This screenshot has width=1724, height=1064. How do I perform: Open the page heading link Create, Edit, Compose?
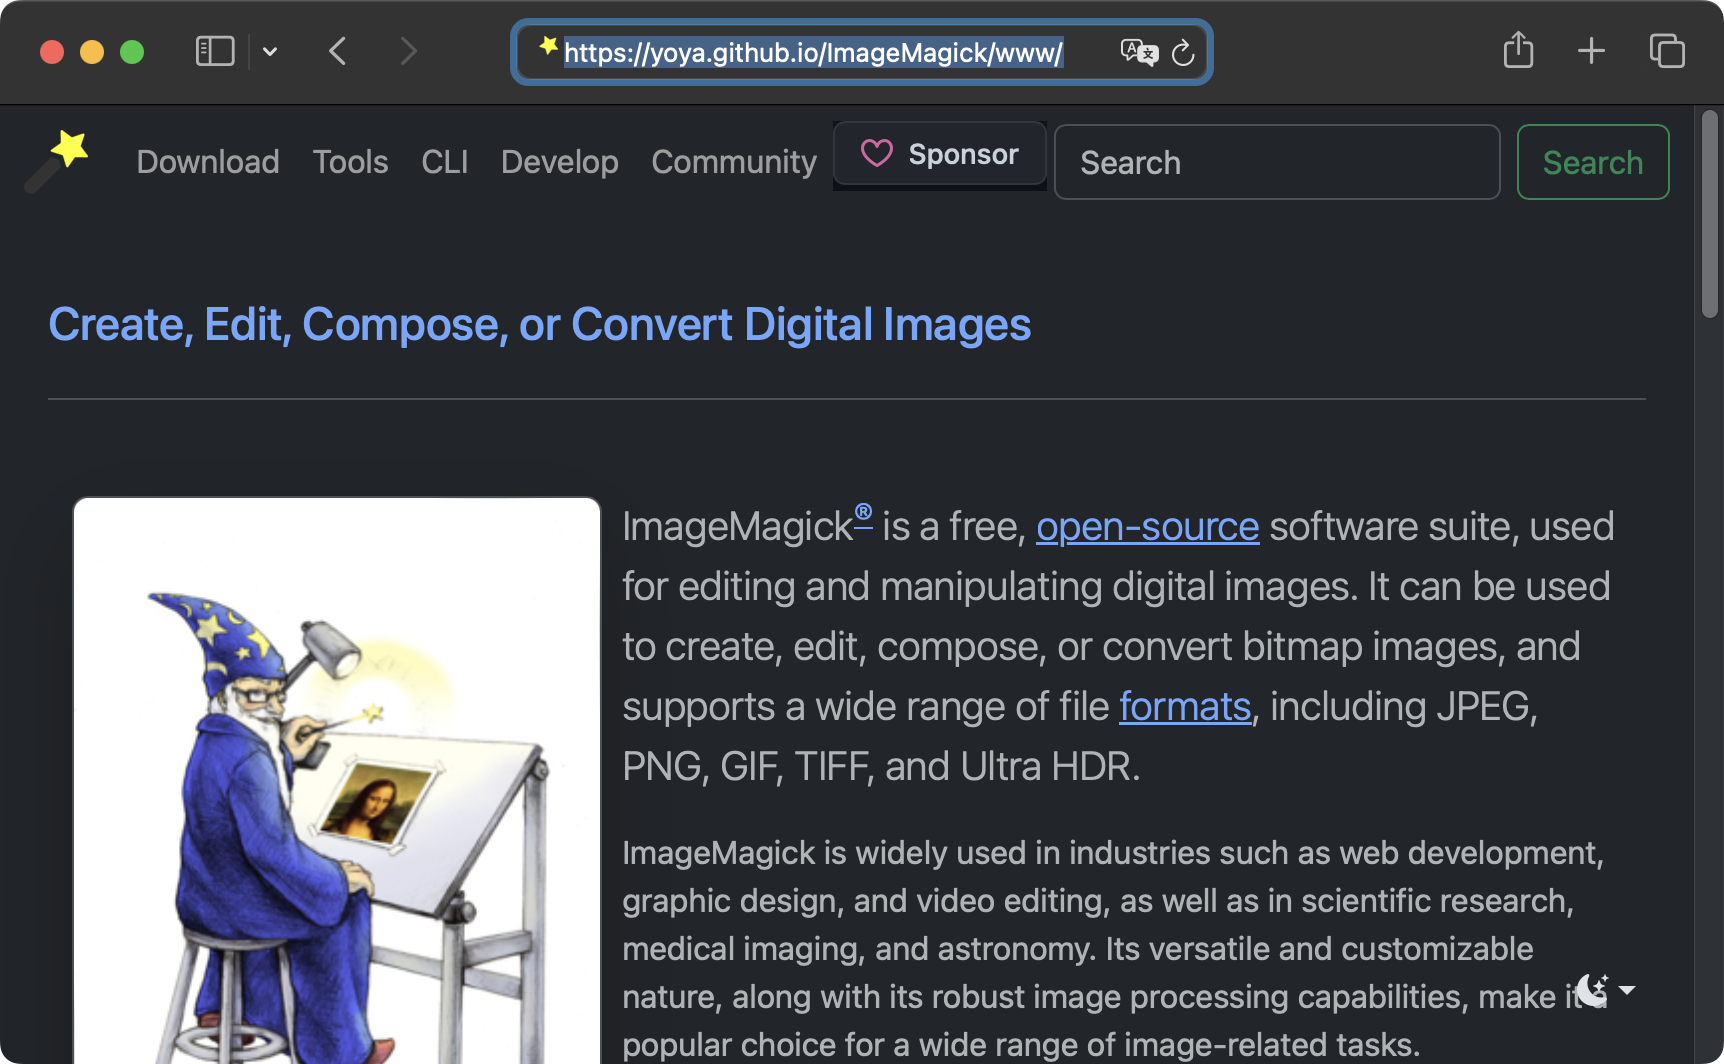pos(540,325)
